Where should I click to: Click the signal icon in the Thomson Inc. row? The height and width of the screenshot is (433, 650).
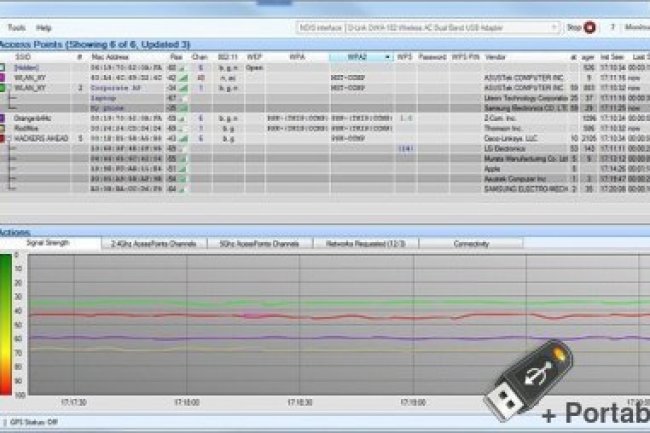(x=183, y=129)
